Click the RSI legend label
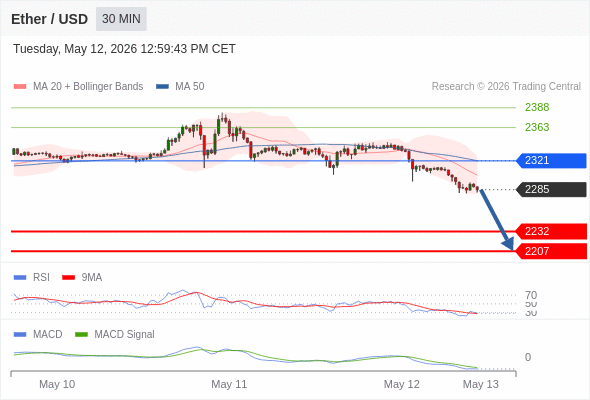The height and width of the screenshot is (400, 590). click(x=41, y=278)
